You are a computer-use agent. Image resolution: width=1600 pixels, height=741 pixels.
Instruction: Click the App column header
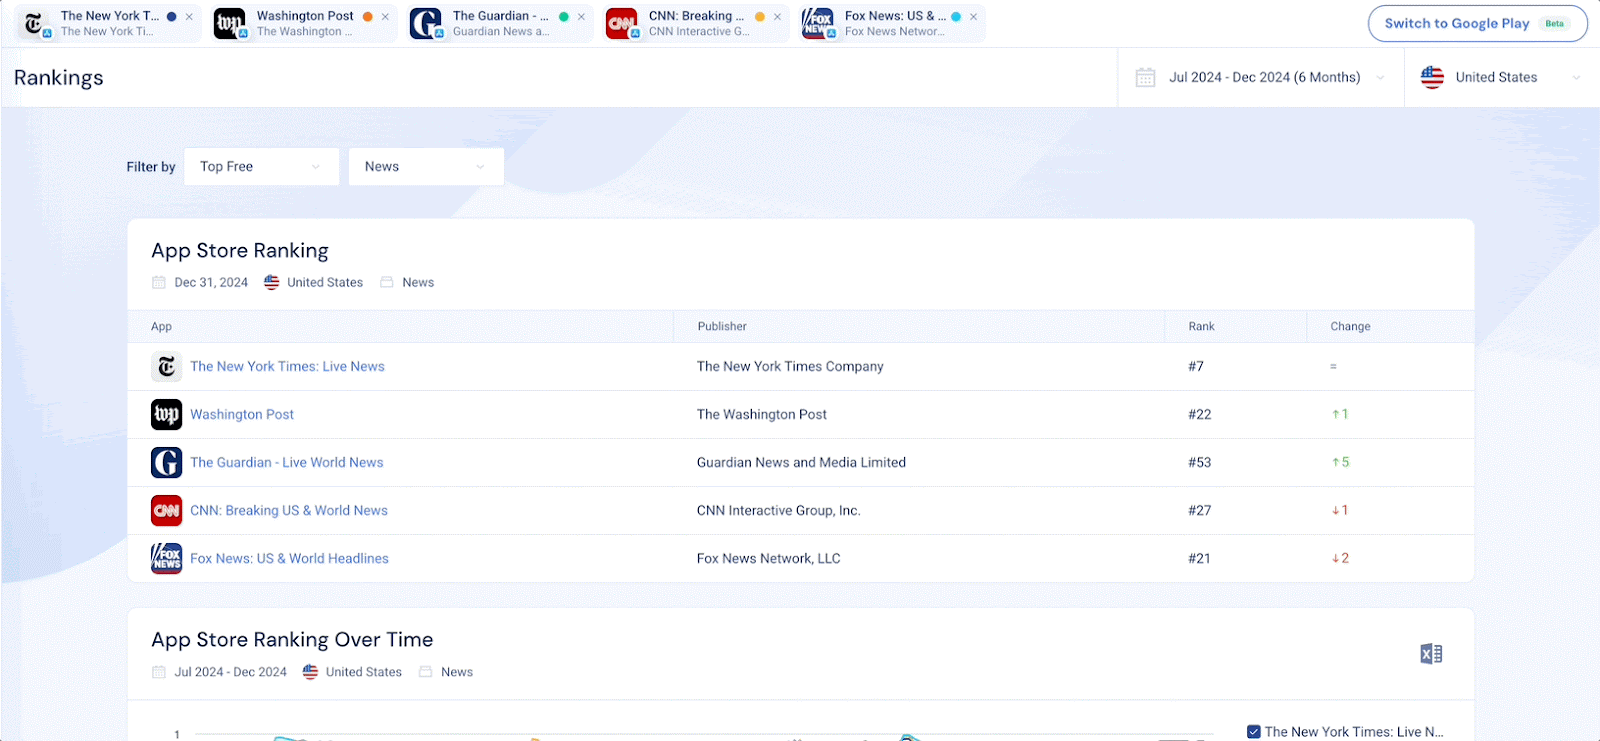[162, 326]
